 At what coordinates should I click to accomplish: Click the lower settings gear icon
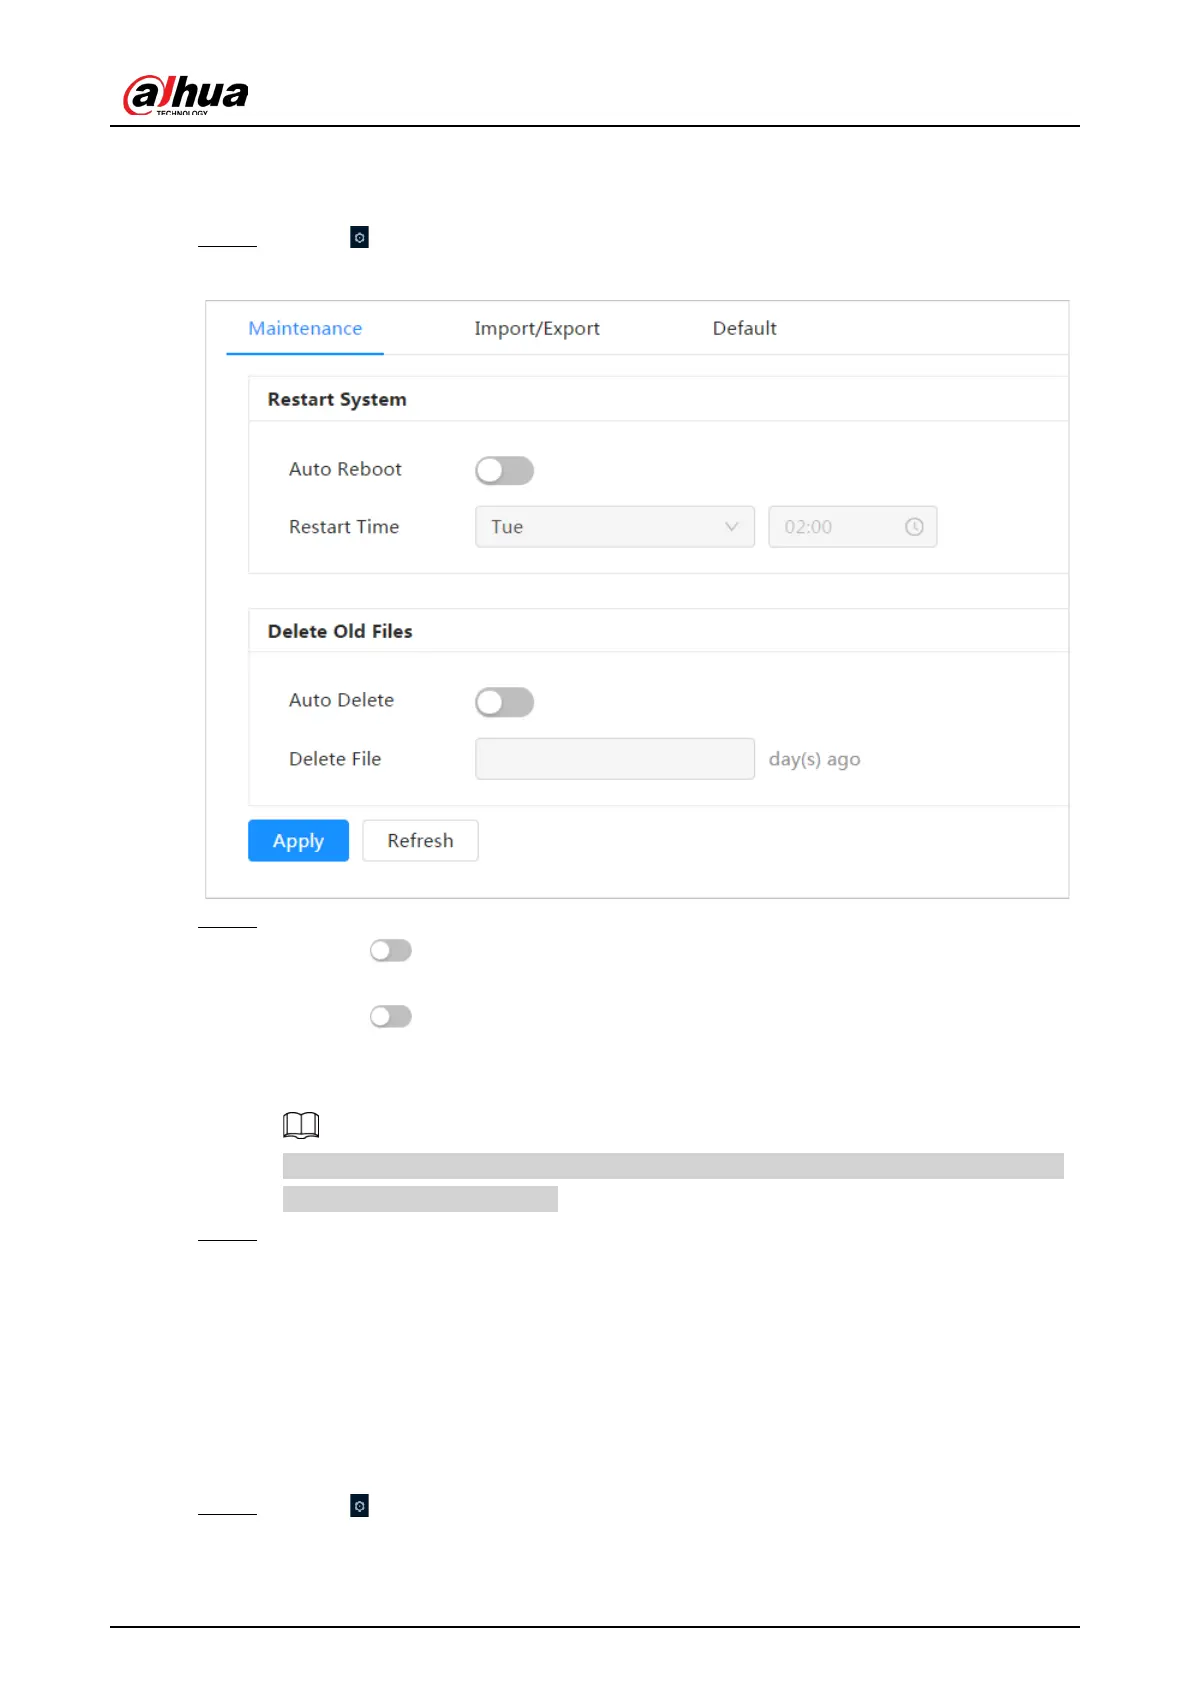point(359,1505)
